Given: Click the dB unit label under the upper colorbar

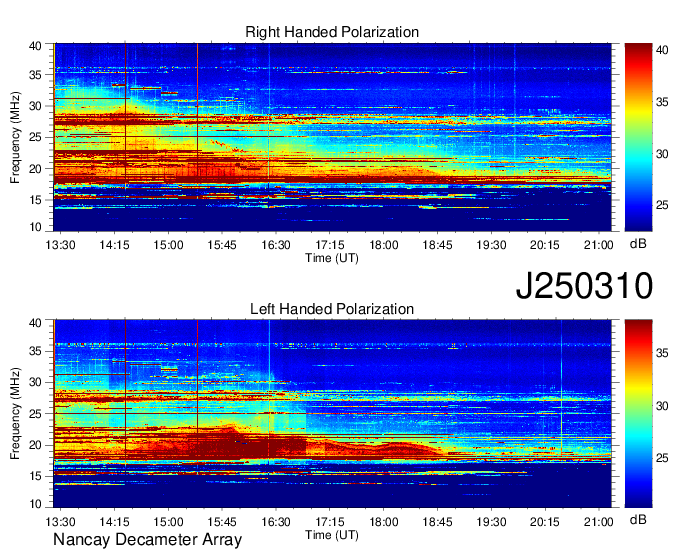Looking at the screenshot, I should (638, 244).
